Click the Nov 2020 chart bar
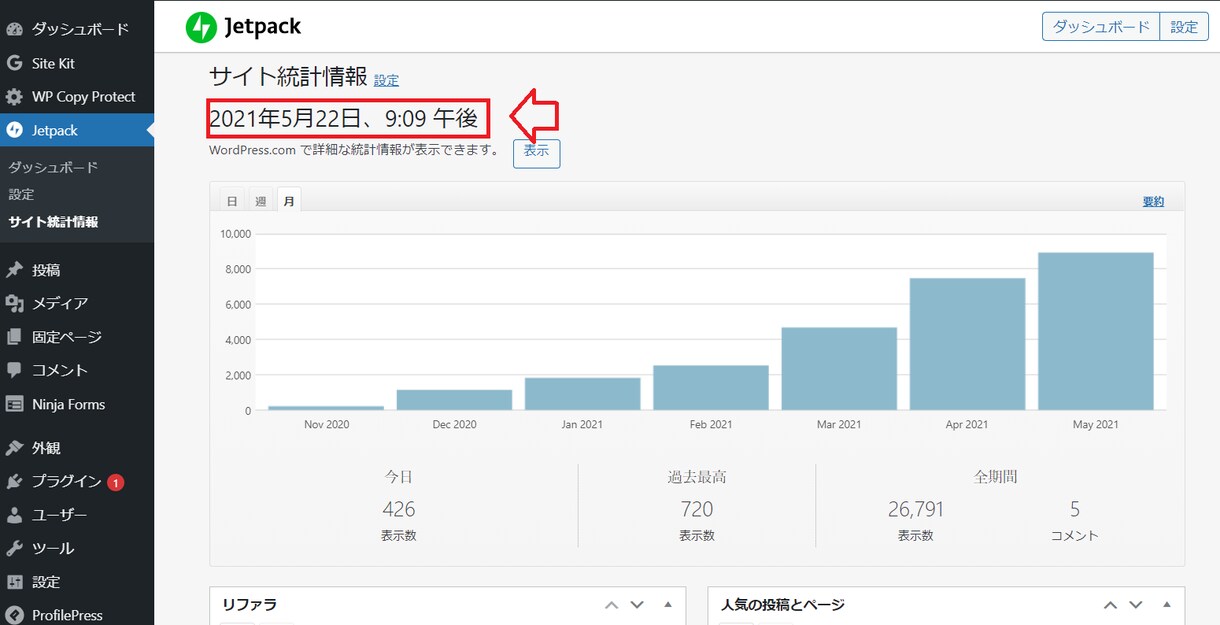Image resolution: width=1220 pixels, height=625 pixels. pos(326,408)
